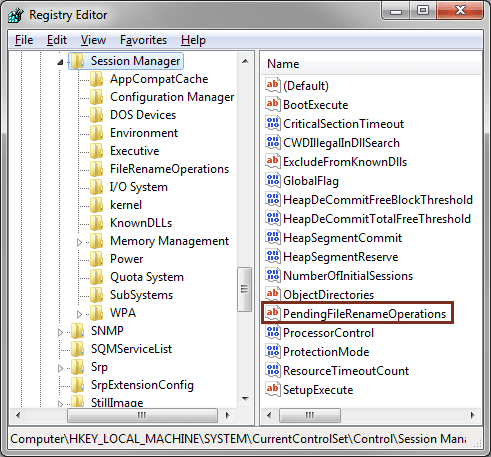Click the HeapDeCommitFreeBlockThreshold value icon
This screenshot has width=491, height=457.
[x=272, y=199]
